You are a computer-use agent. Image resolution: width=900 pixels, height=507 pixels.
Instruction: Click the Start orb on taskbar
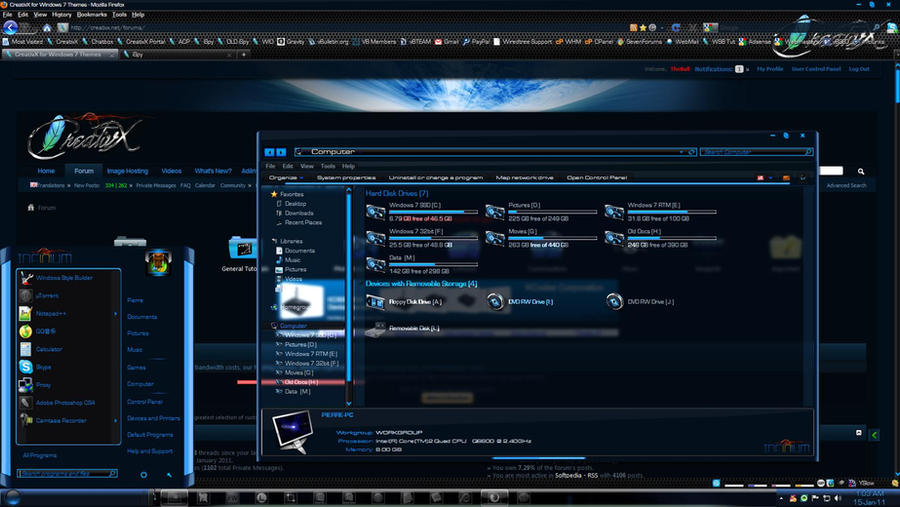(x=11, y=497)
